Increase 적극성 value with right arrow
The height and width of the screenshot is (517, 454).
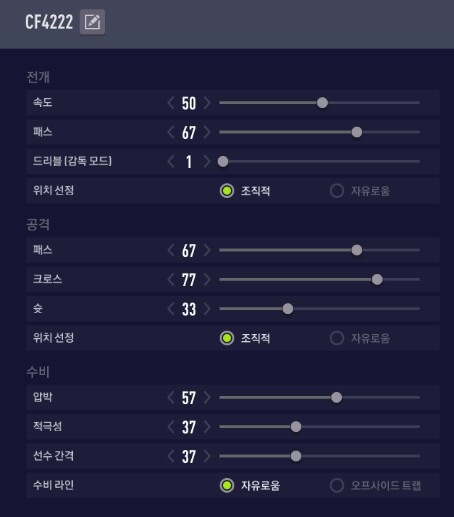(x=207, y=427)
